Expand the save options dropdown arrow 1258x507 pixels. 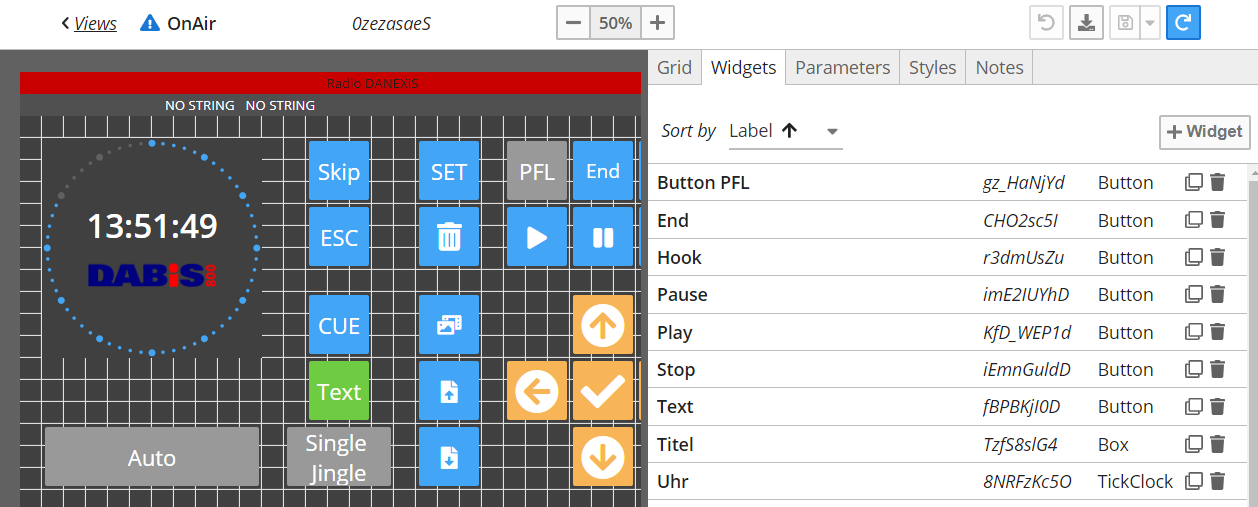click(1149, 23)
